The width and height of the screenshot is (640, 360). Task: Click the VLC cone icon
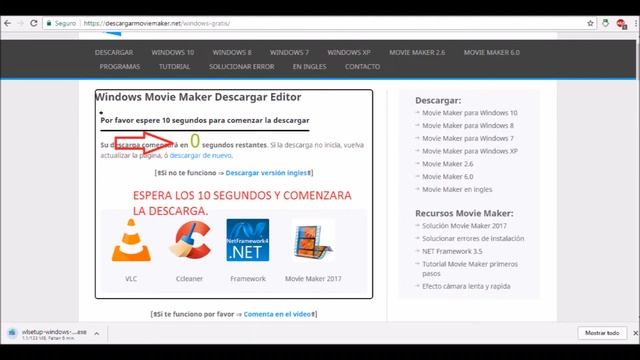pos(131,240)
